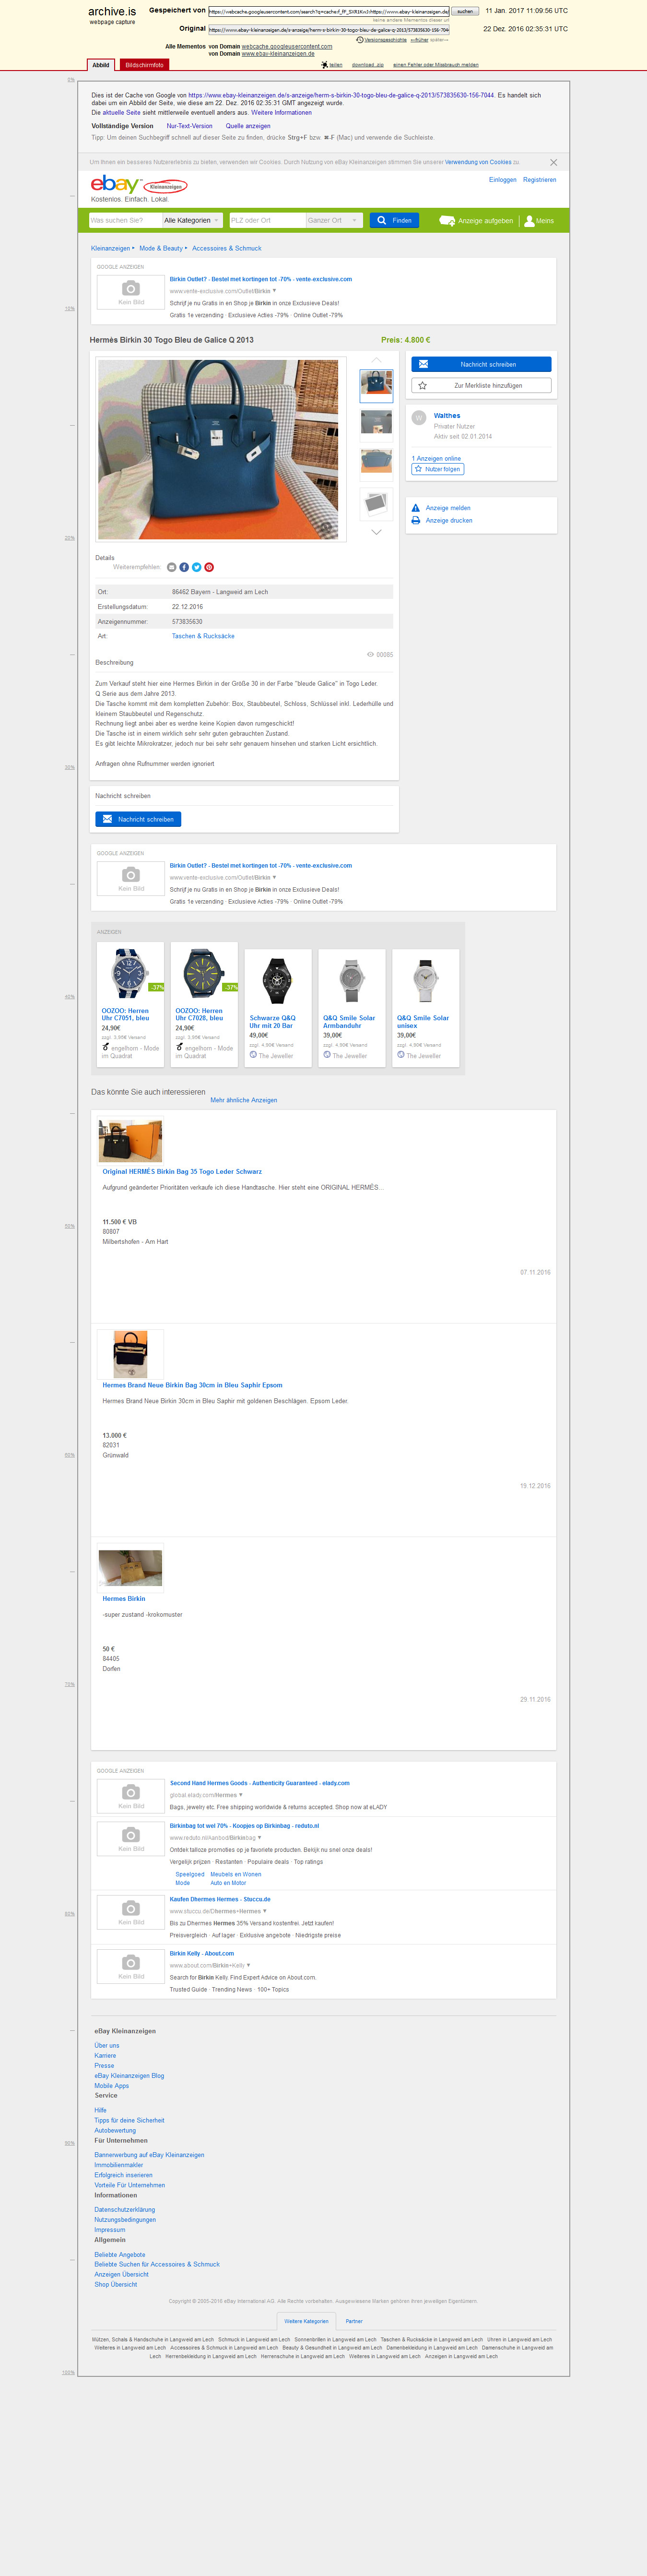This screenshot has width=647, height=2576.
Task: Click Mode & Beauty breadcrumb
Action: [x=161, y=248]
